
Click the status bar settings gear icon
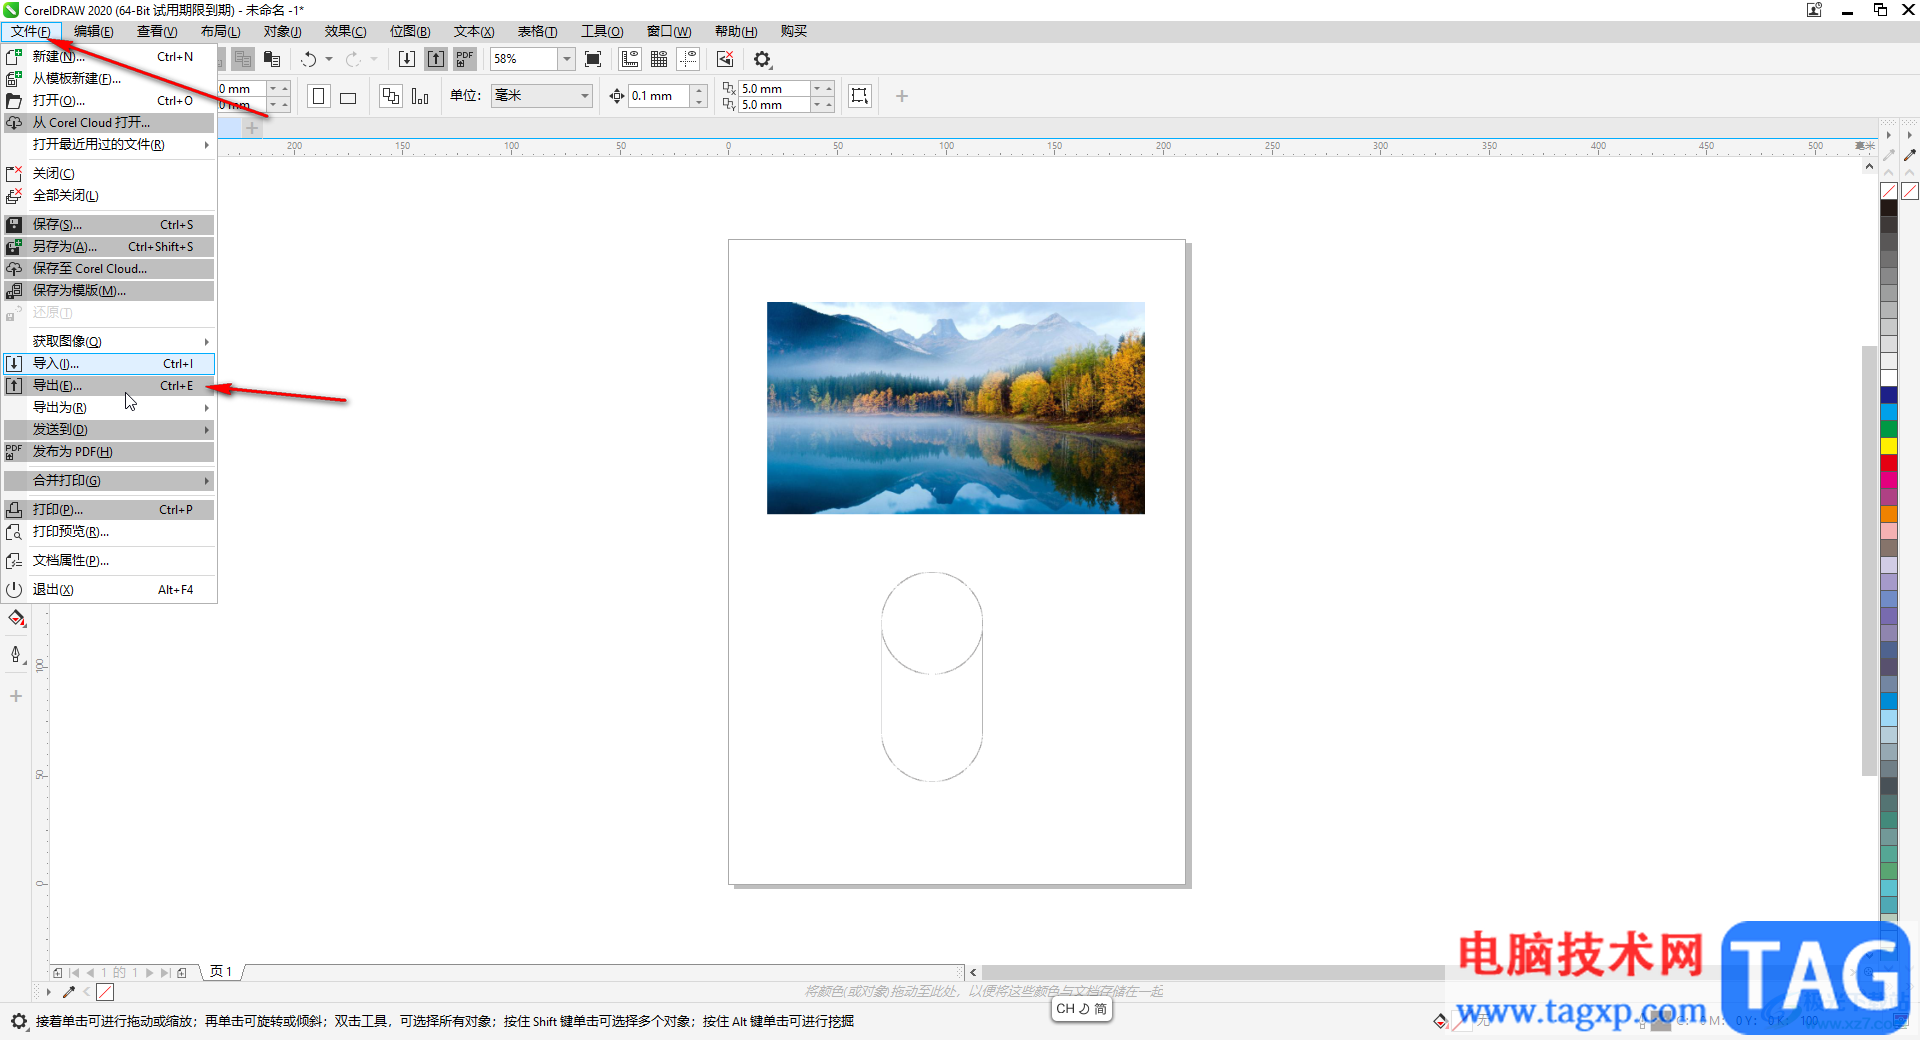pyautogui.click(x=19, y=1021)
